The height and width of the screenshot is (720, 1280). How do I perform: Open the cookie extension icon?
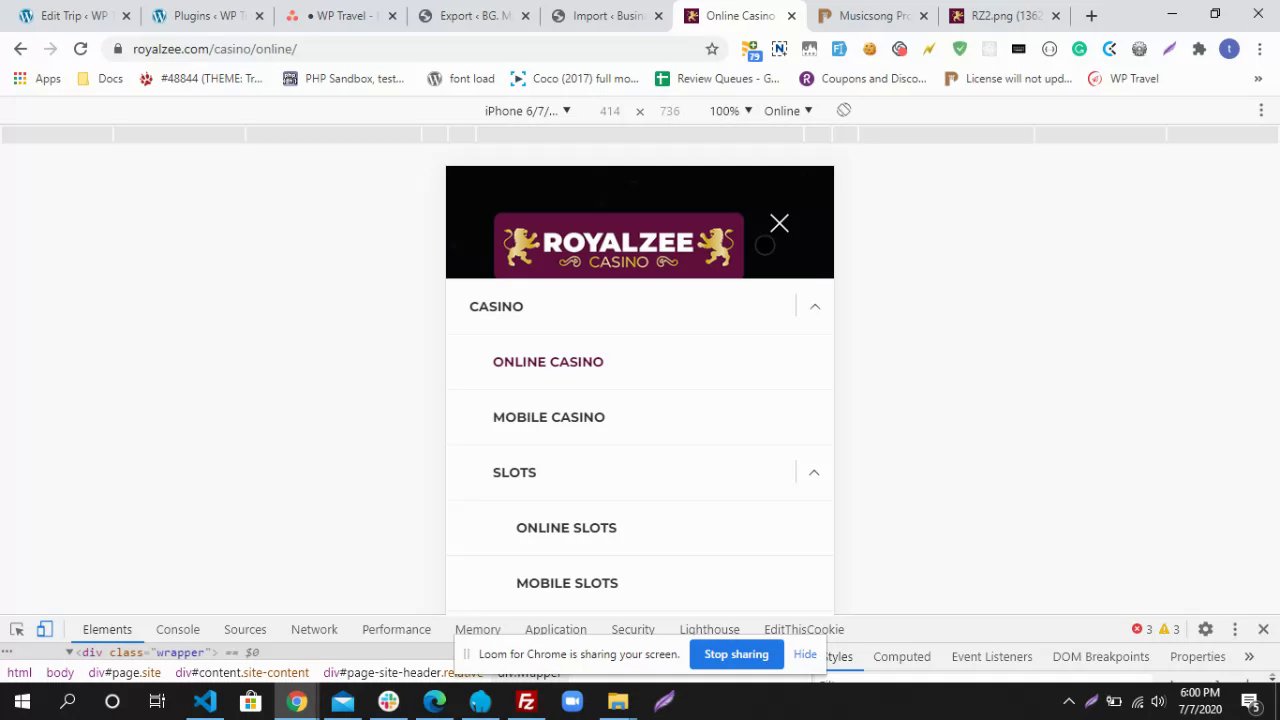tap(869, 49)
